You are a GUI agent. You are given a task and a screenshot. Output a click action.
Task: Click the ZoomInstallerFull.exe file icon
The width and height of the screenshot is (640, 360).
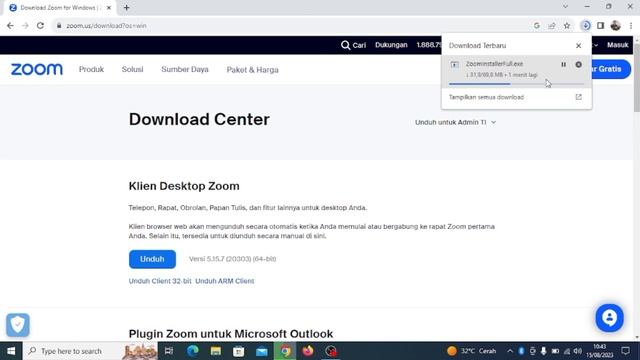[x=454, y=64]
